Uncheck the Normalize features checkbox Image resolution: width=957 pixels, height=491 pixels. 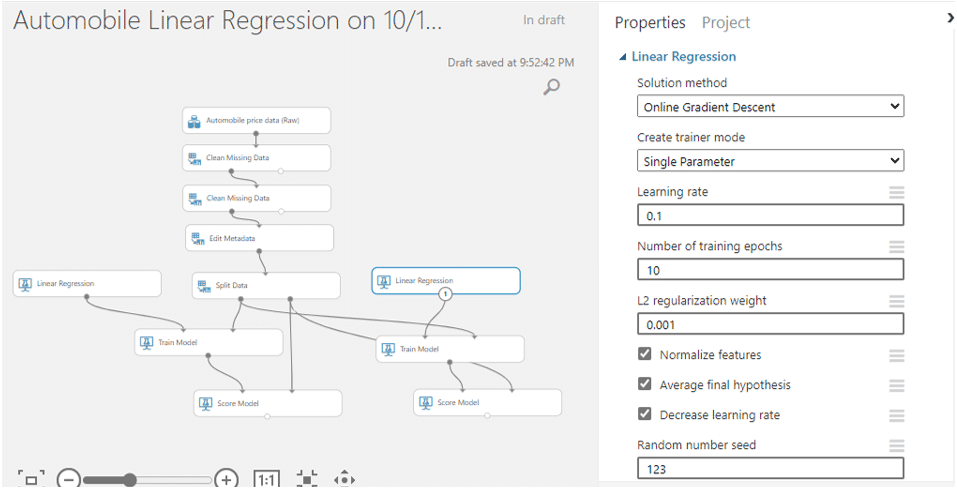[645, 354]
